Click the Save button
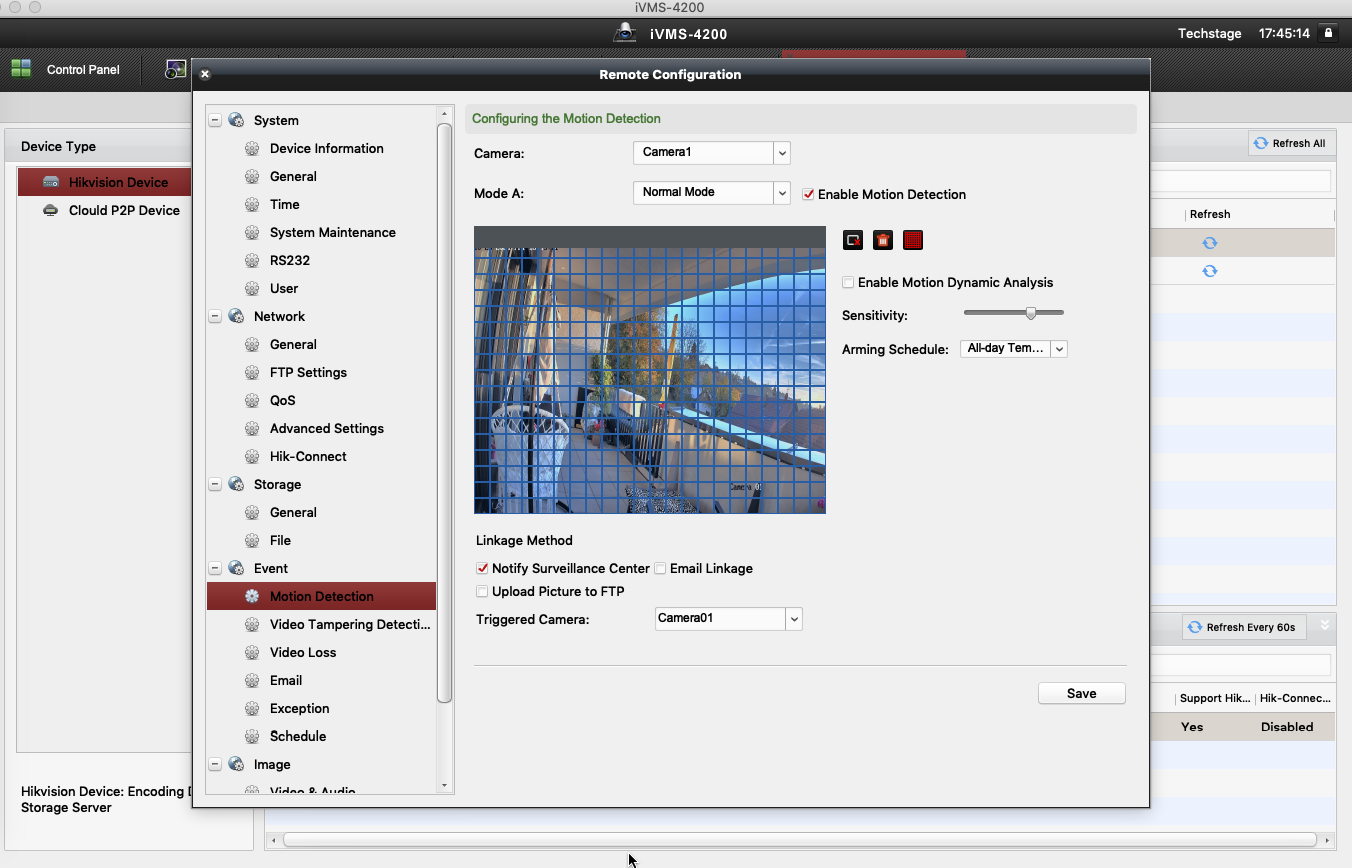 pos(1081,693)
